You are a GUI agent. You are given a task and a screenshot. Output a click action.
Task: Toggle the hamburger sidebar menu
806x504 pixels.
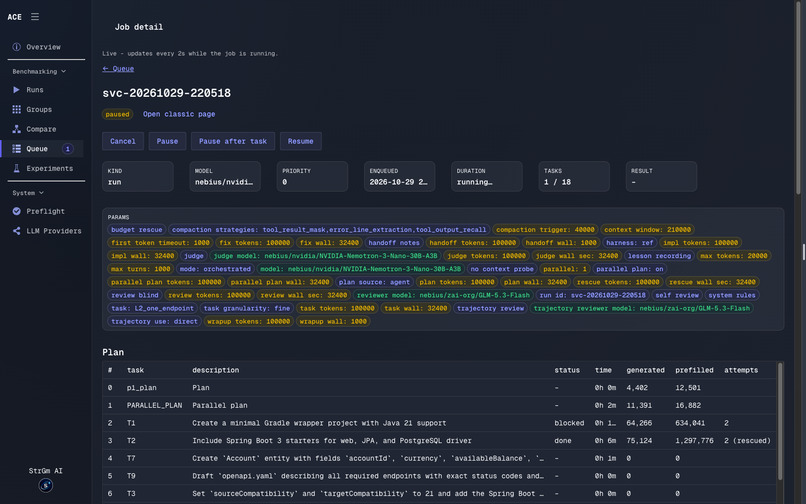click(x=34, y=16)
